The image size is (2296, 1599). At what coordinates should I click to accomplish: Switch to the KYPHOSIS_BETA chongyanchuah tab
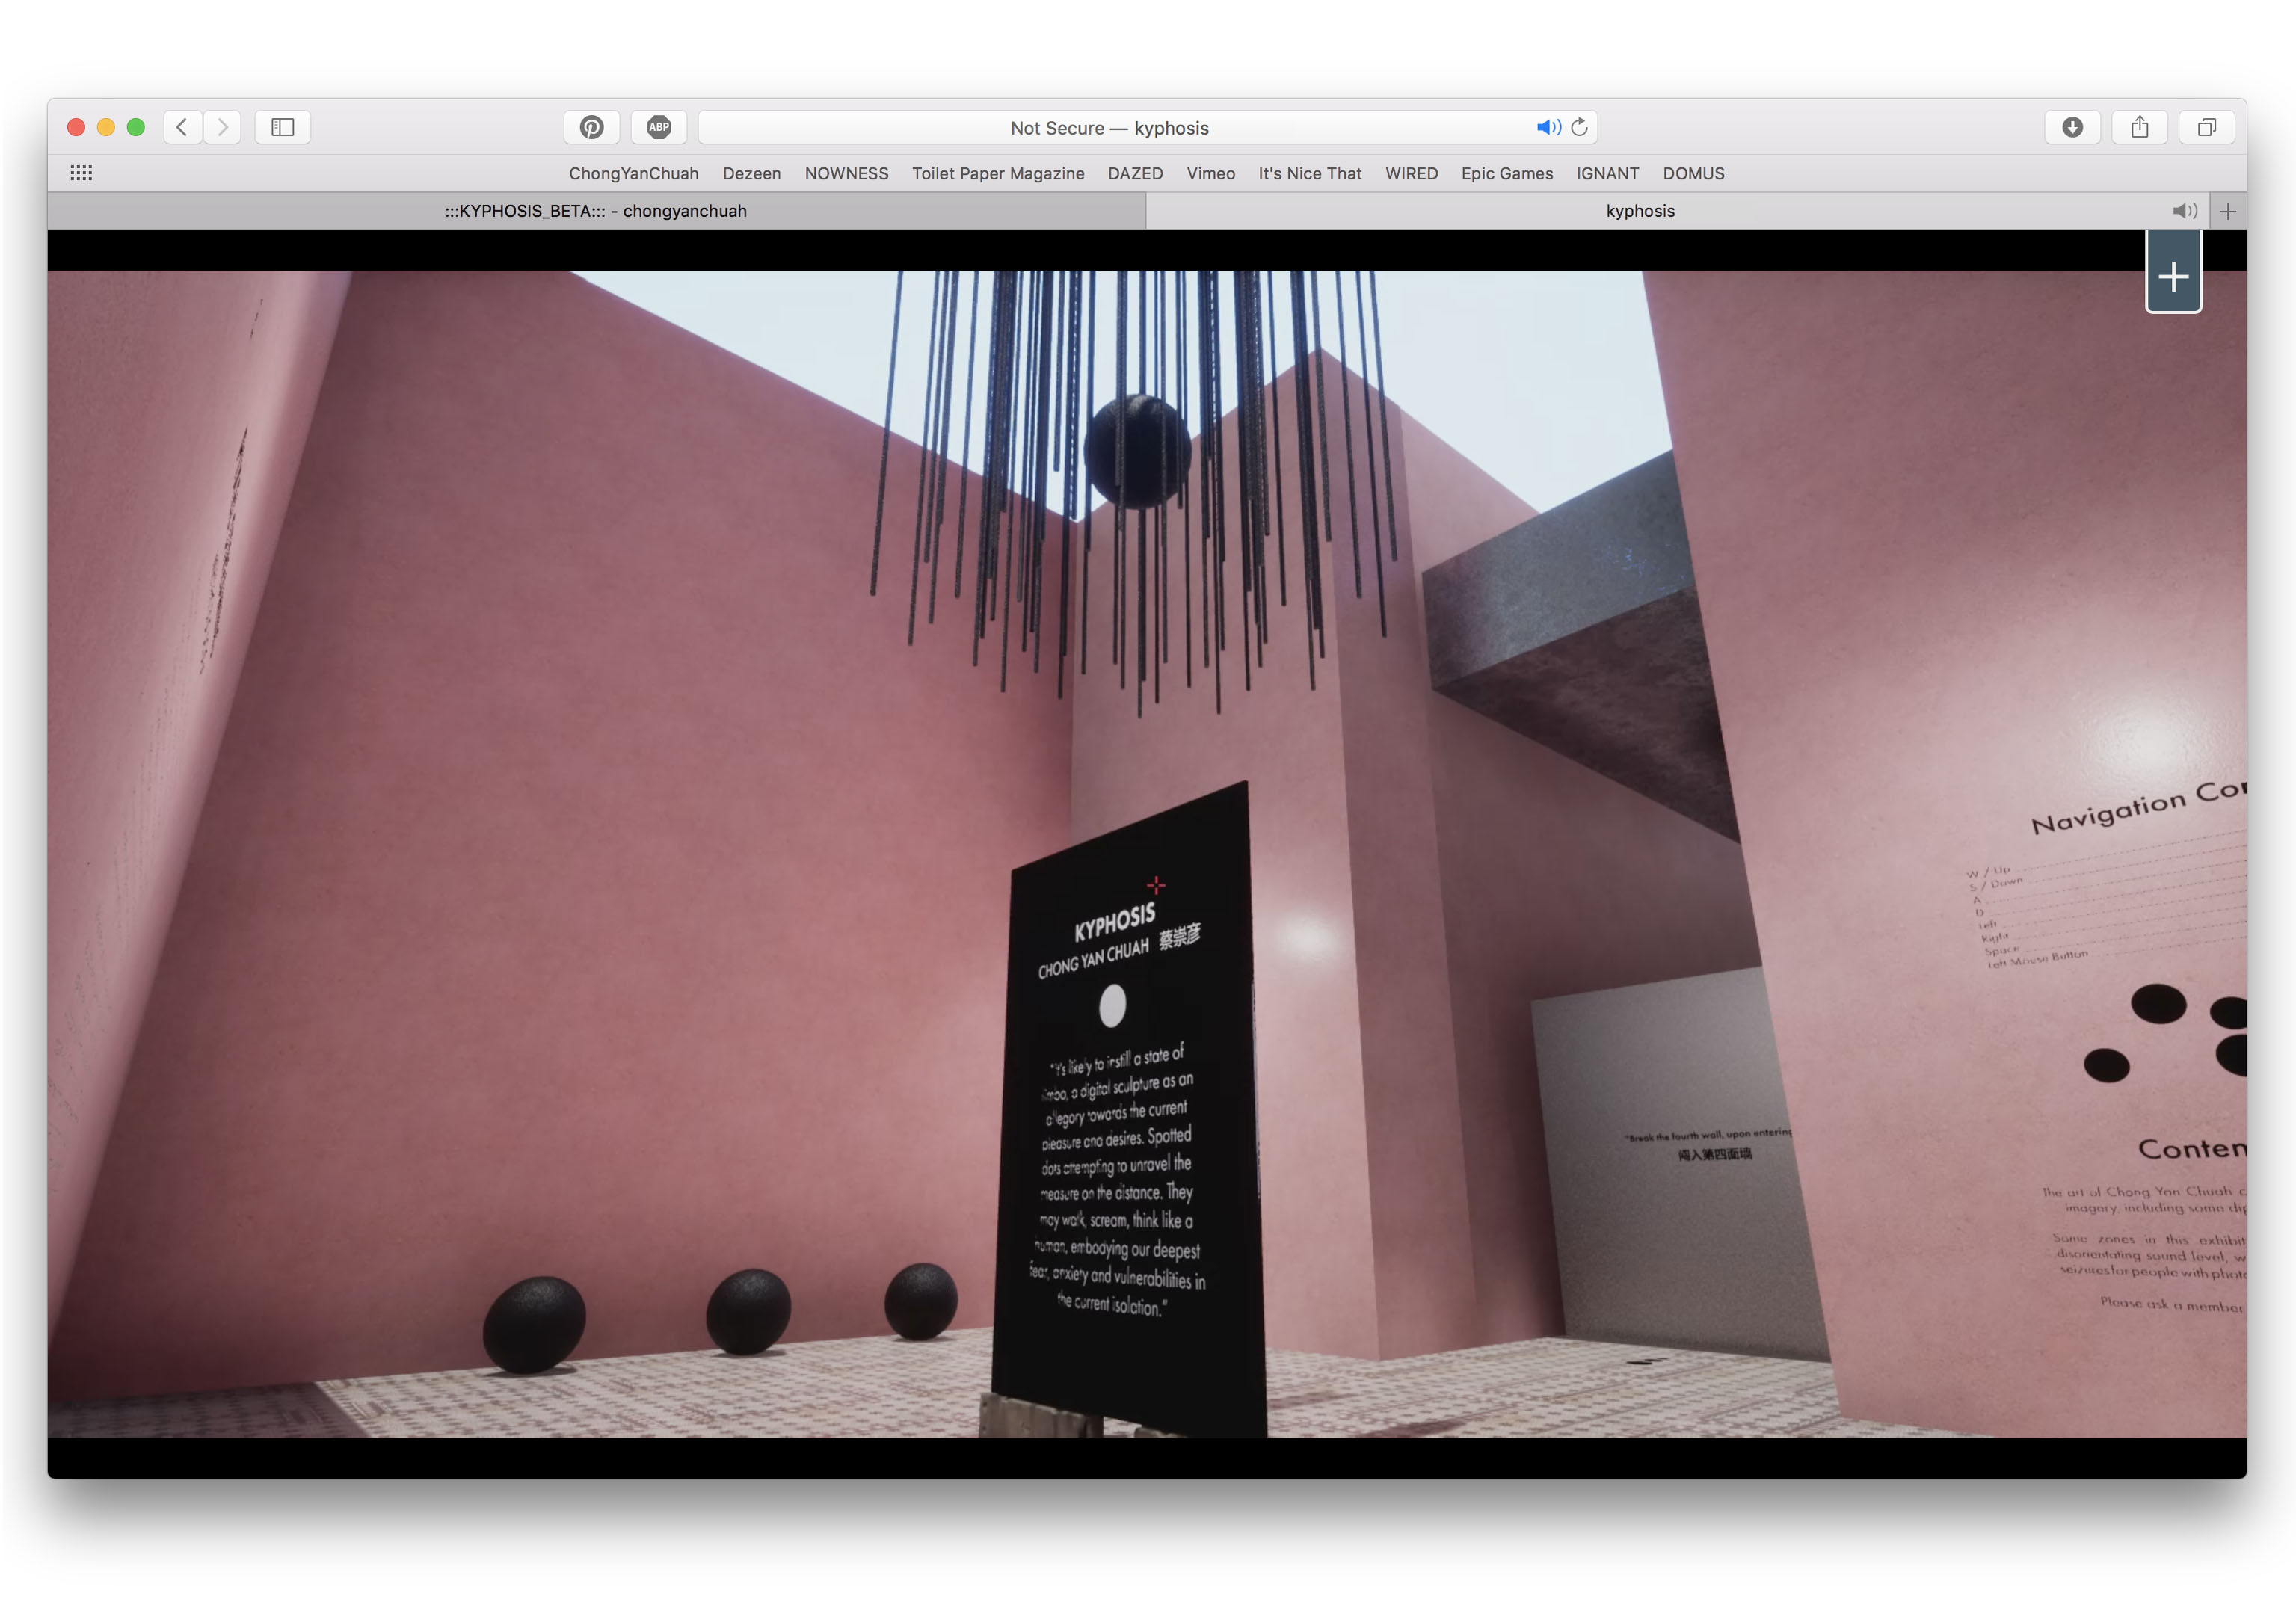(596, 211)
